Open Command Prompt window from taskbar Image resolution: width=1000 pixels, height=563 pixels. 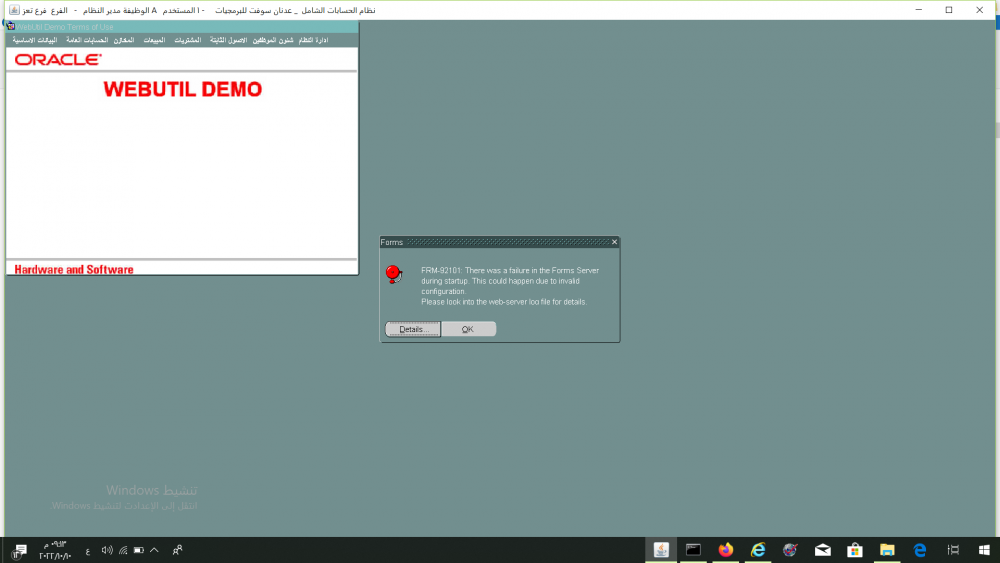tap(692, 550)
